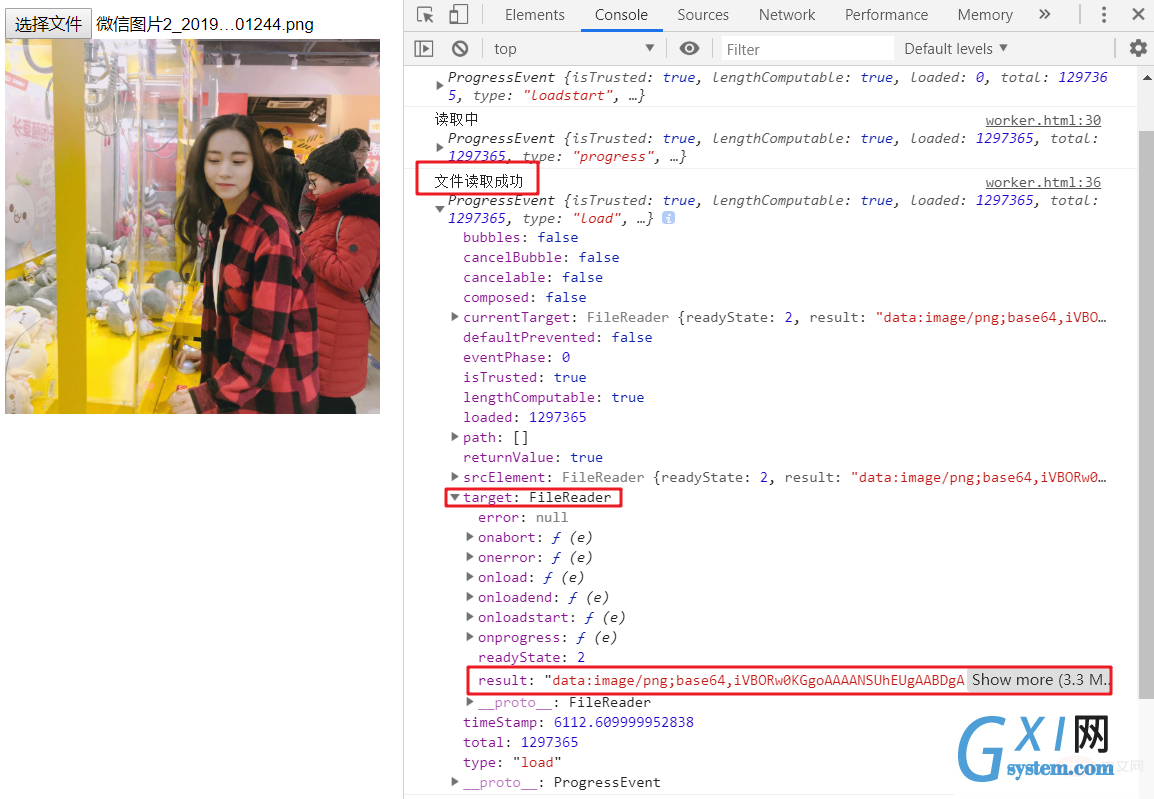Select the 'eventPhase: 0' row
1154x799 pixels.
(x=516, y=357)
